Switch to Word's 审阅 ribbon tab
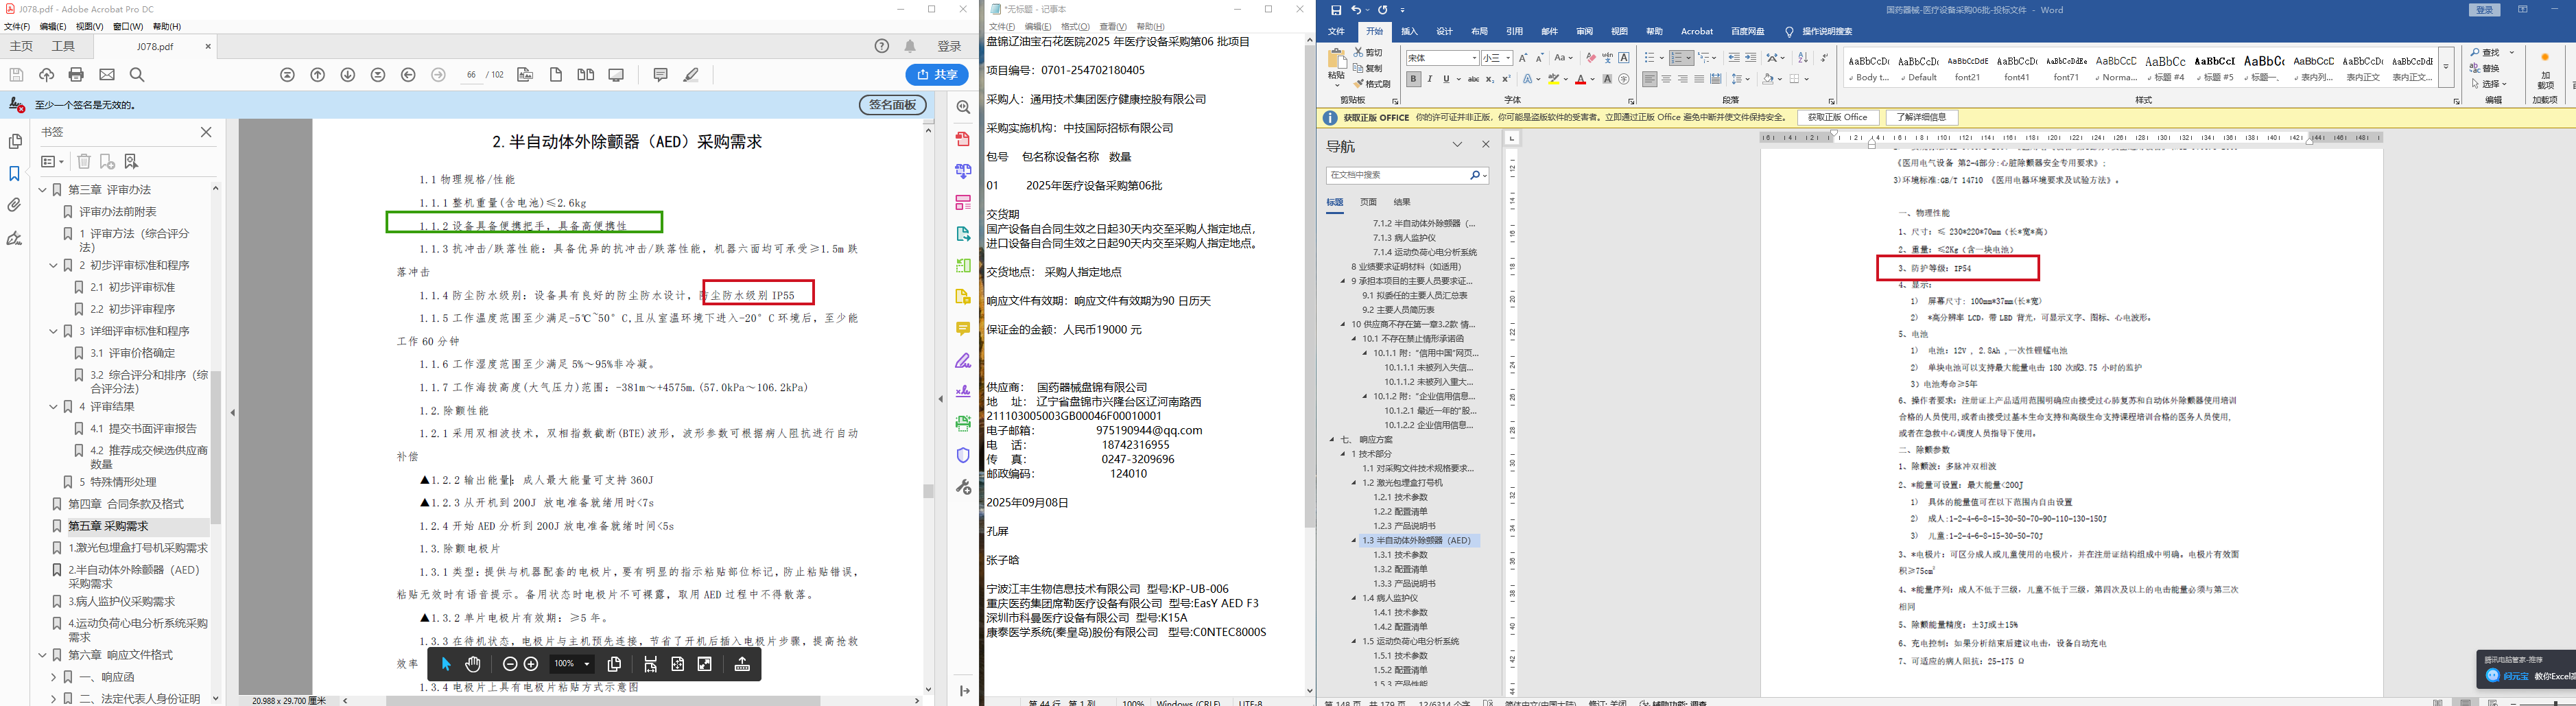The image size is (2576, 706). coord(1584,32)
